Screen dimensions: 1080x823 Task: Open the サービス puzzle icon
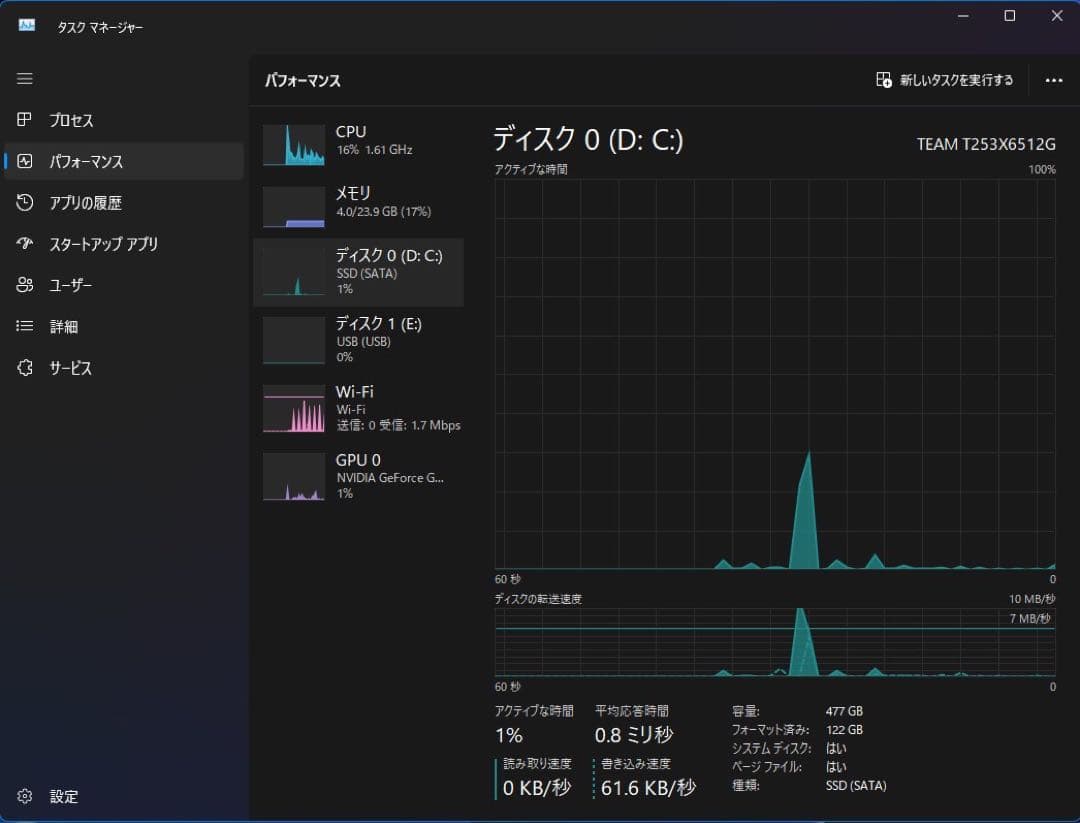coord(26,368)
